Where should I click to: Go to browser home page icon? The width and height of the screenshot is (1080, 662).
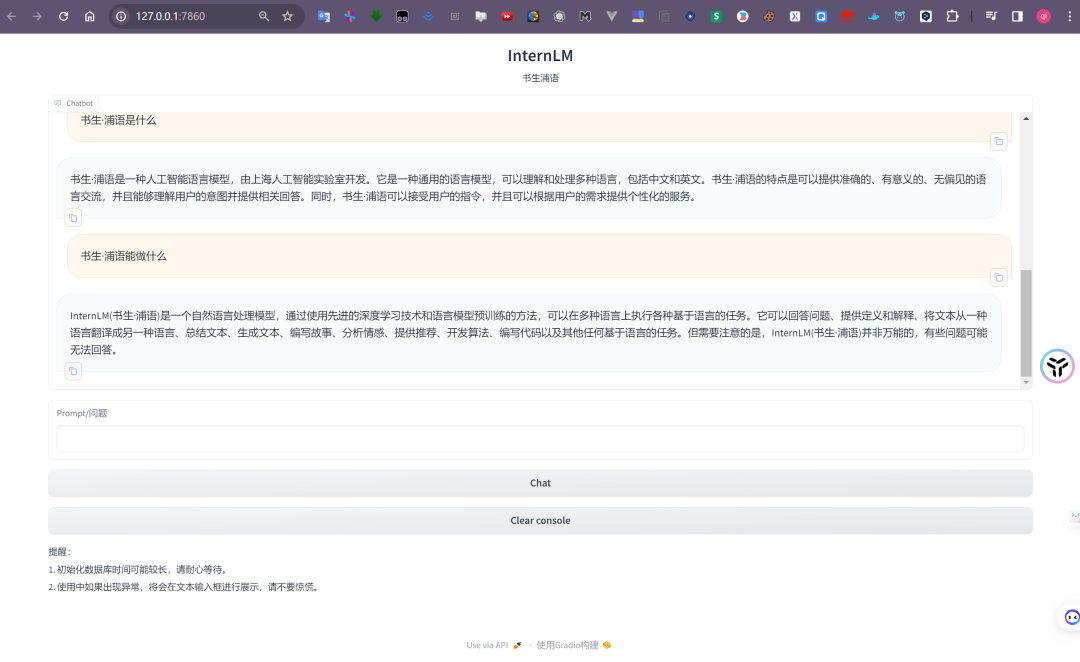coord(90,16)
